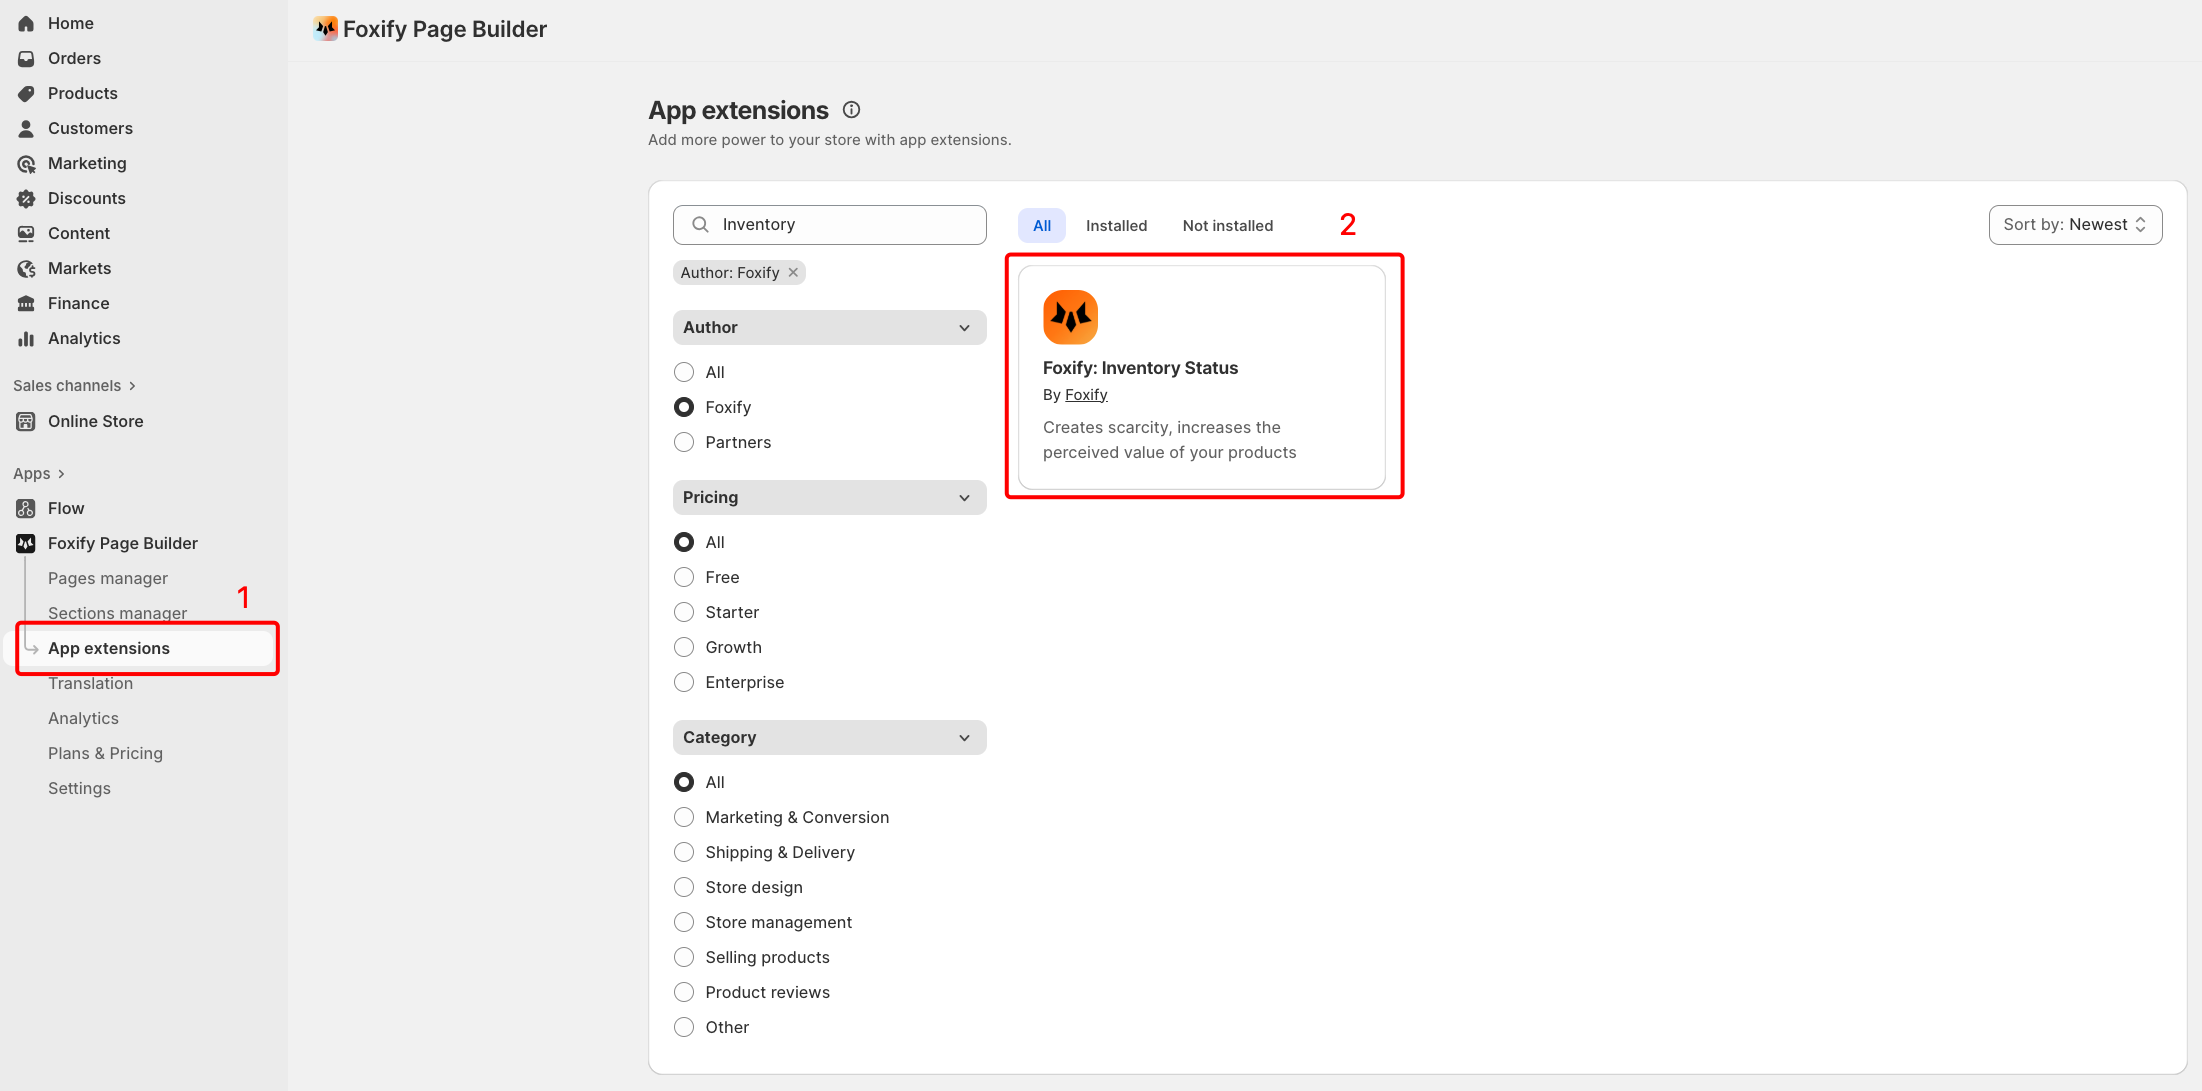
Task: Open Translation in sidebar
Action: (x=90, y=683)
